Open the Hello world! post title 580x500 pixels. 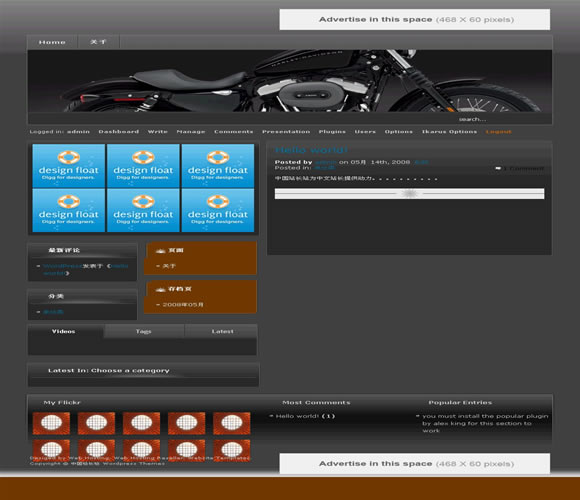[x=311, y=150]
